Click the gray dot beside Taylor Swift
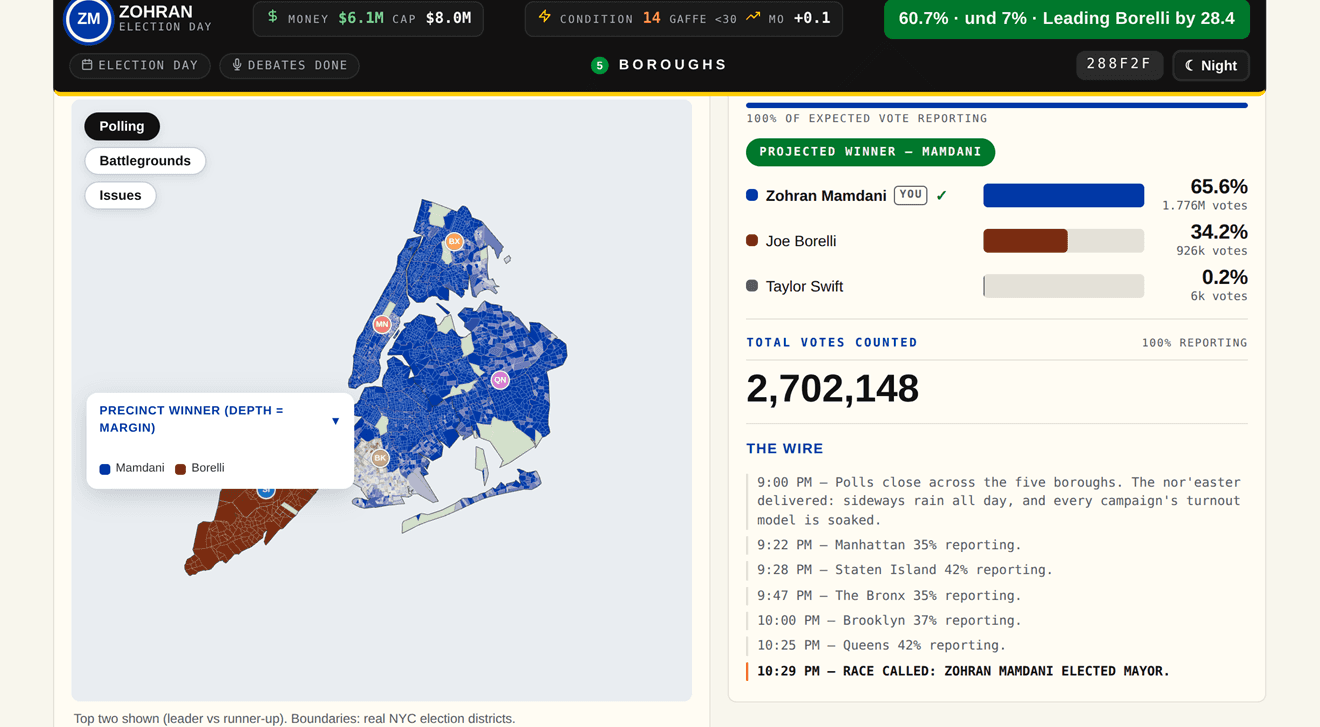 (752, 285)
